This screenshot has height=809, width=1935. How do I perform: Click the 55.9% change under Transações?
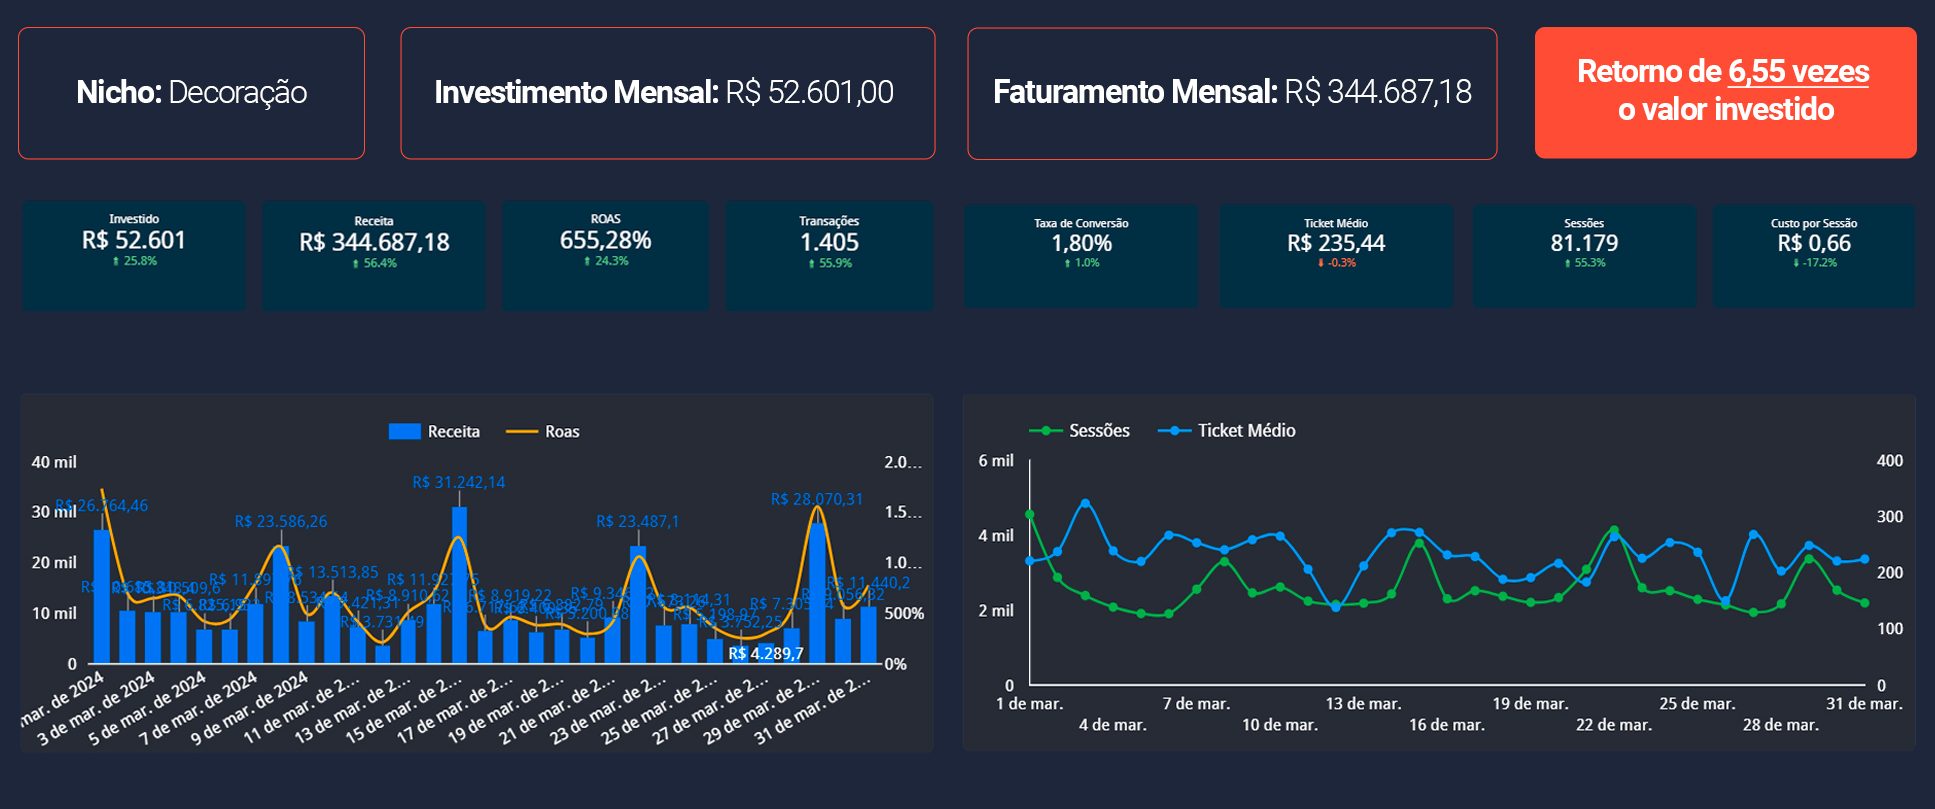pyautogui.click(x=830, y=263)
